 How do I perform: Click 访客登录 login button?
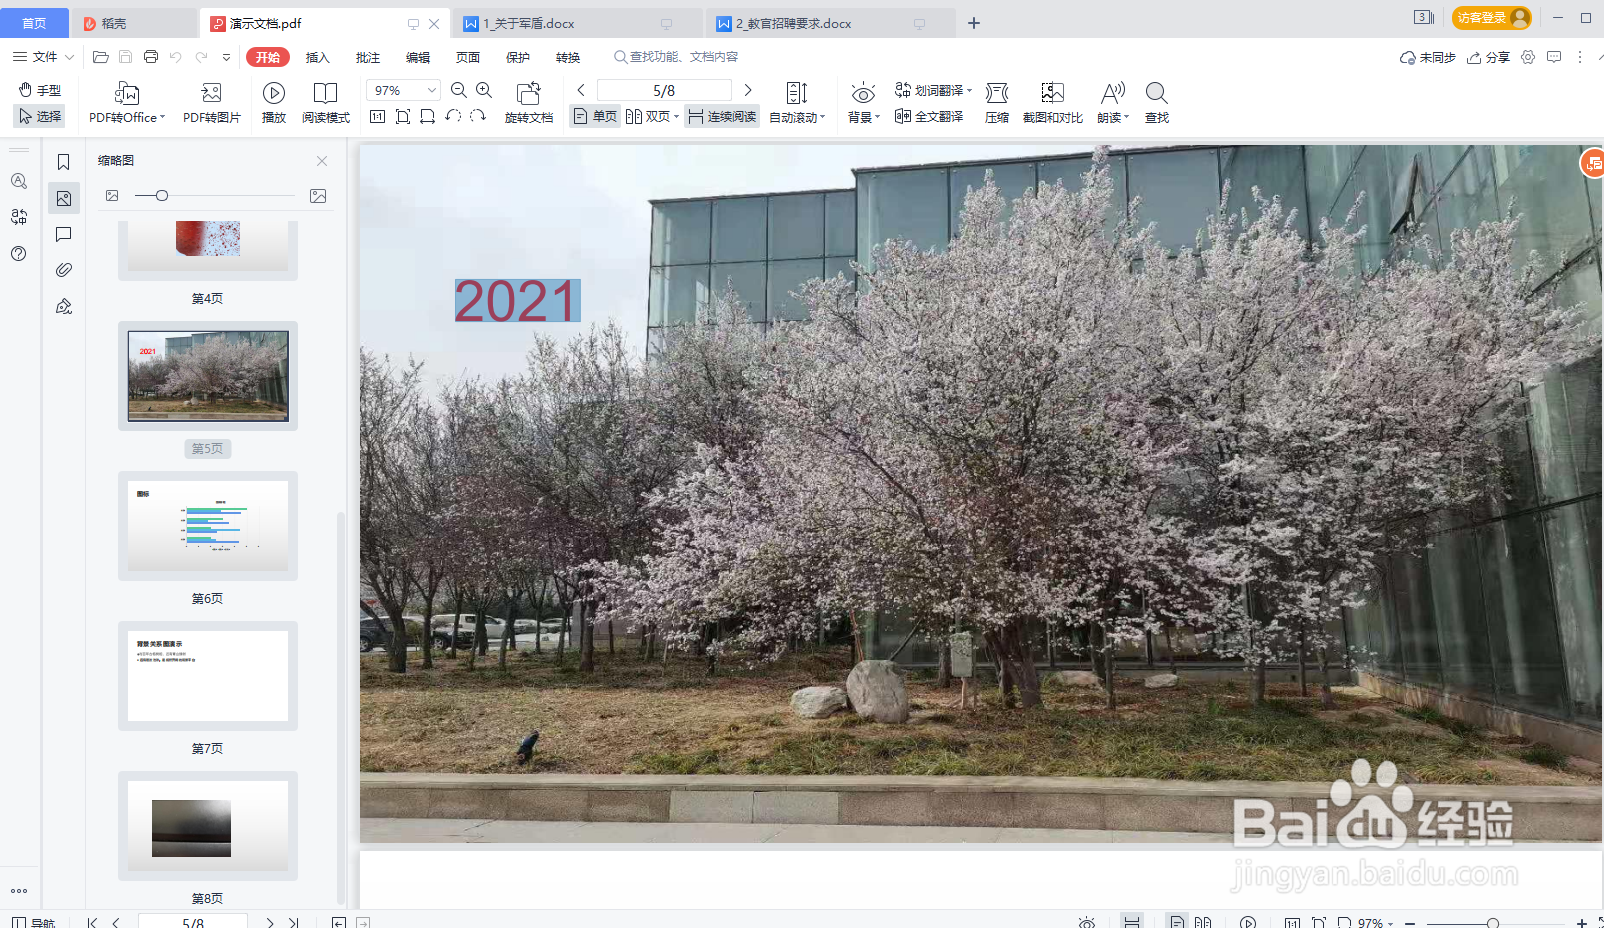click(x=1491, y=17)
